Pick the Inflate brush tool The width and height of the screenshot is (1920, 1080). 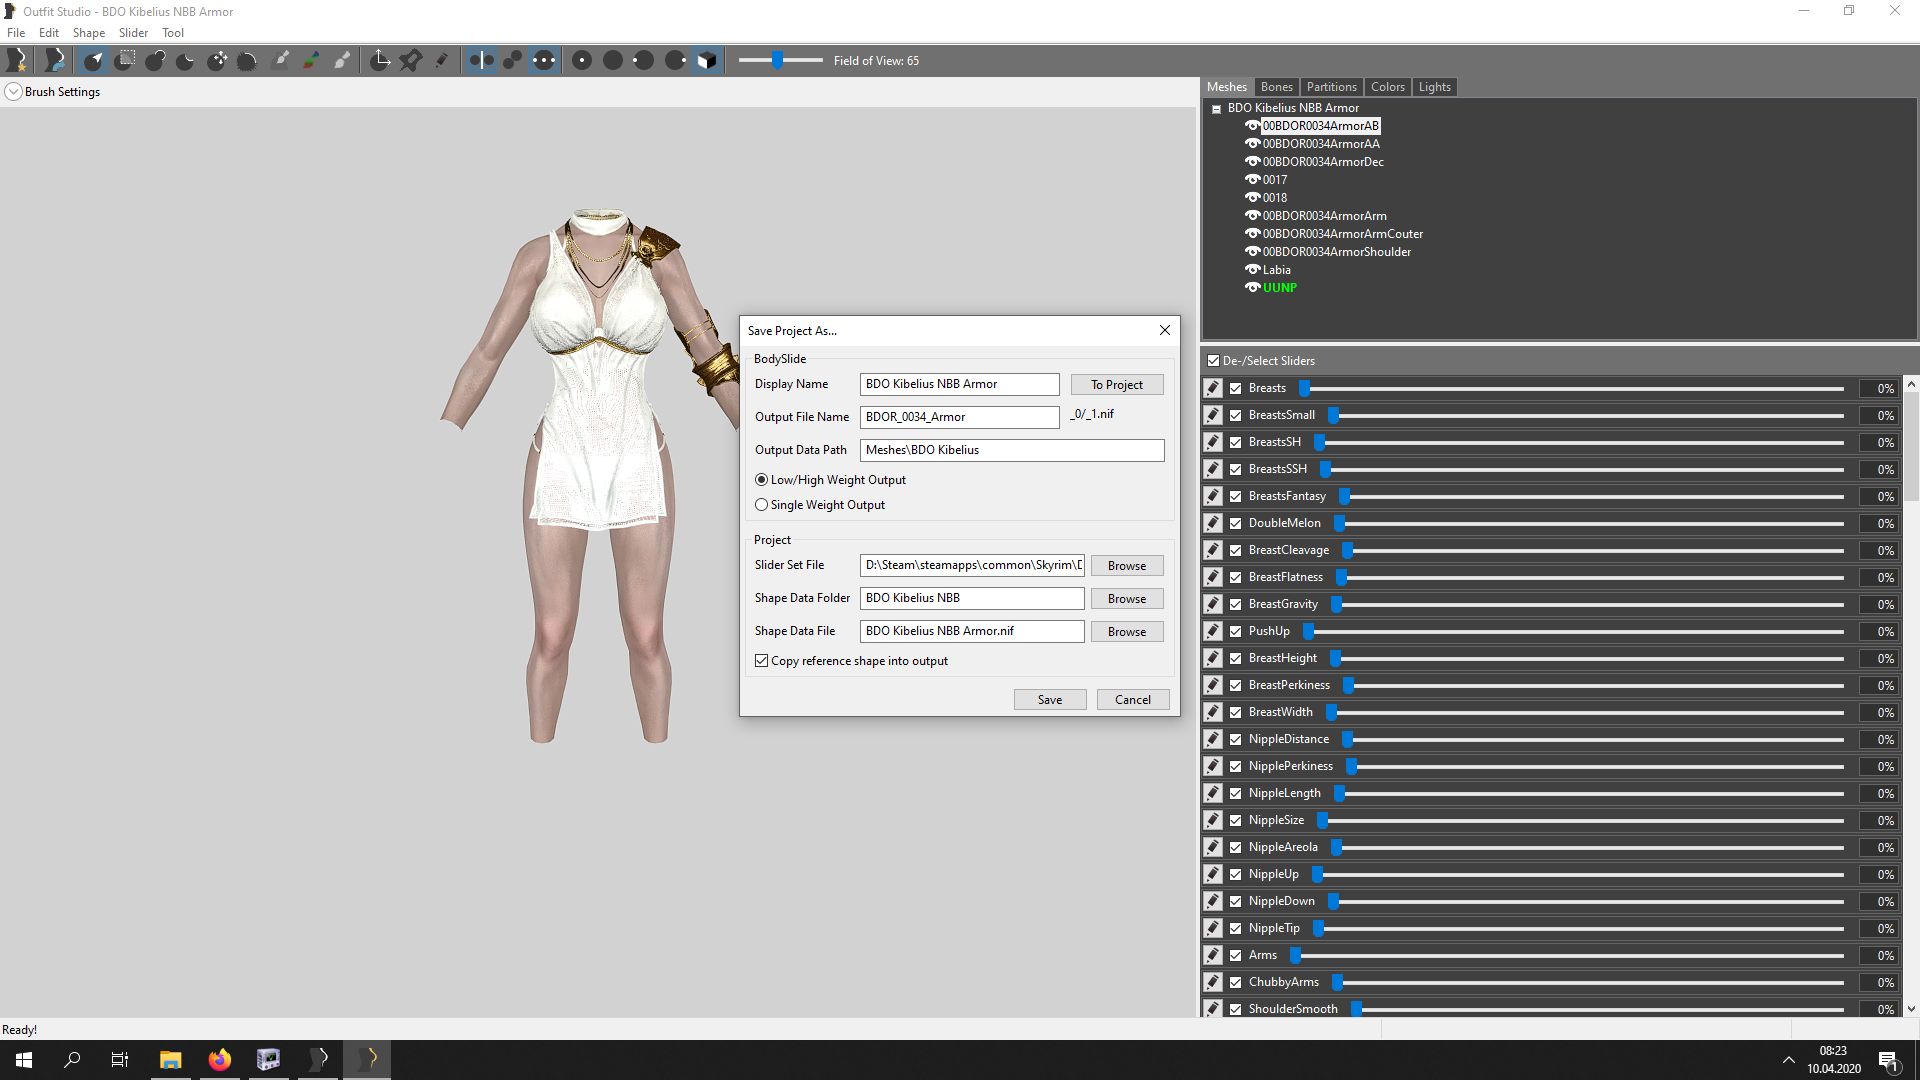156,60
